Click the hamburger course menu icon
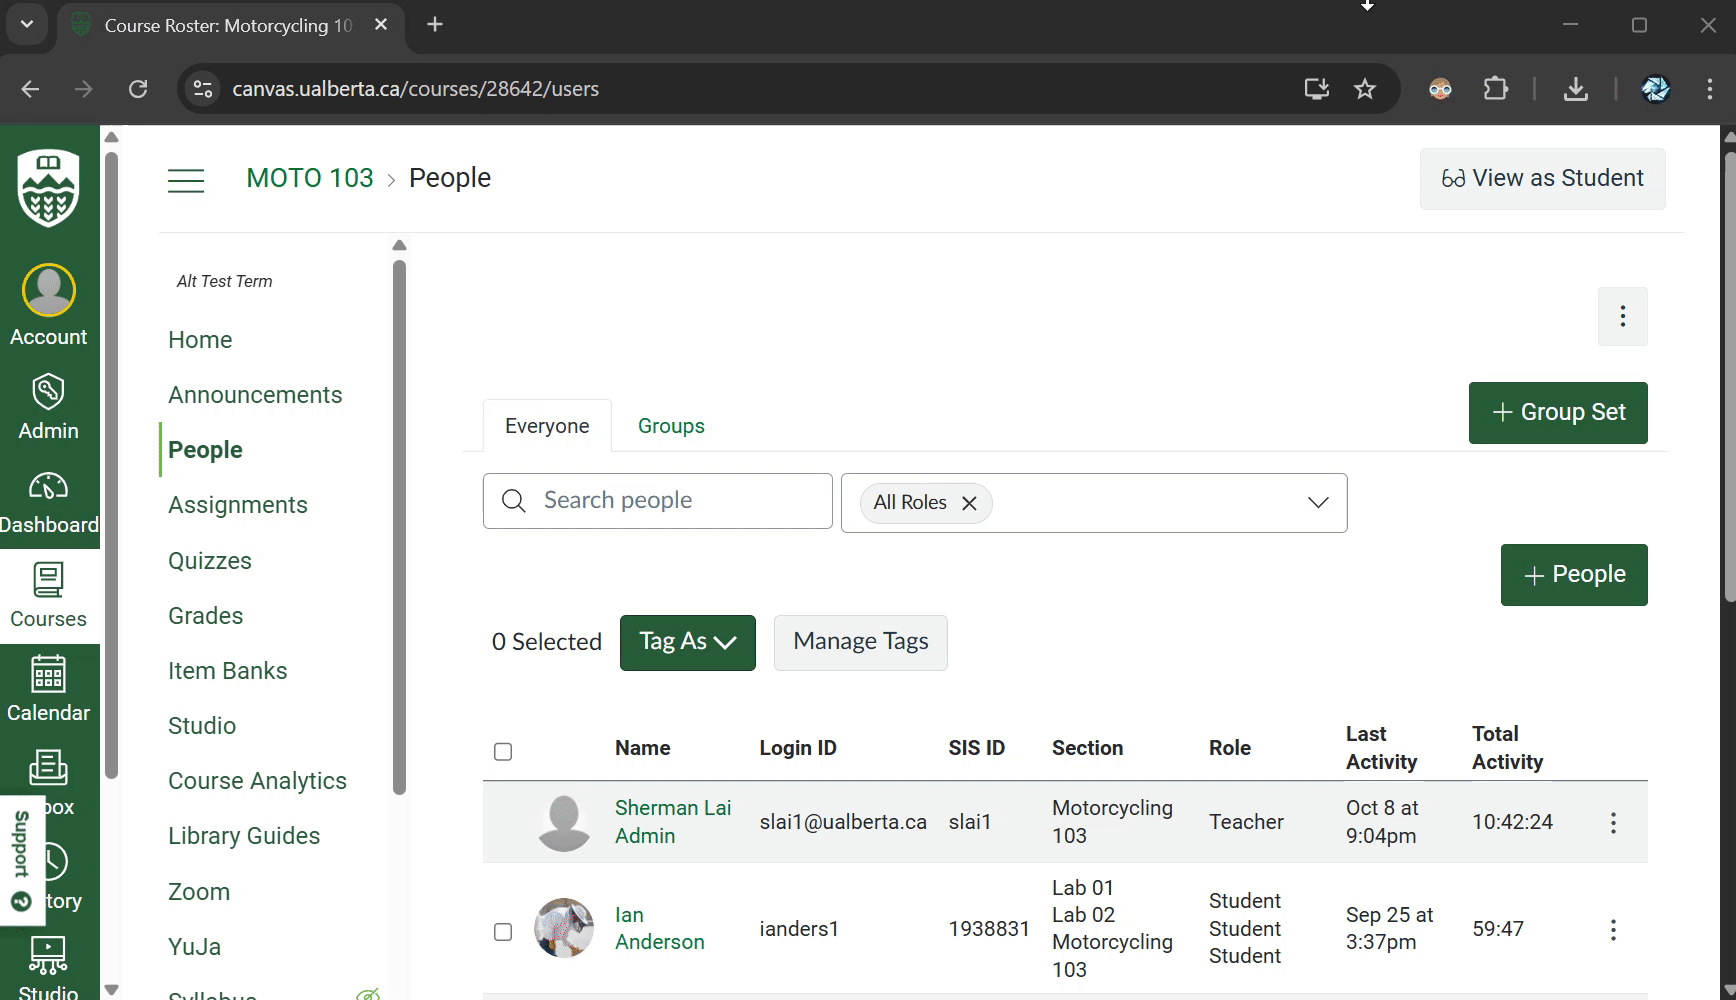 pos(186,180)
